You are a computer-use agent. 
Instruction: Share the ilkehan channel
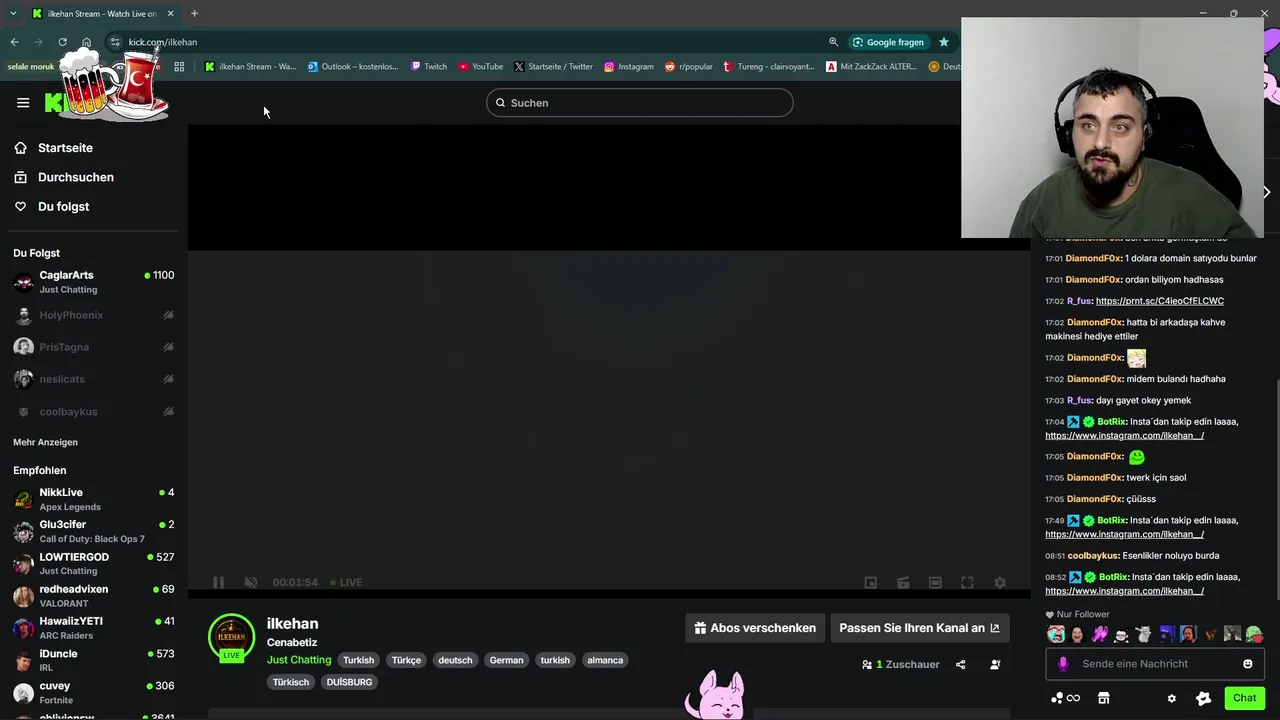point(960,664)
